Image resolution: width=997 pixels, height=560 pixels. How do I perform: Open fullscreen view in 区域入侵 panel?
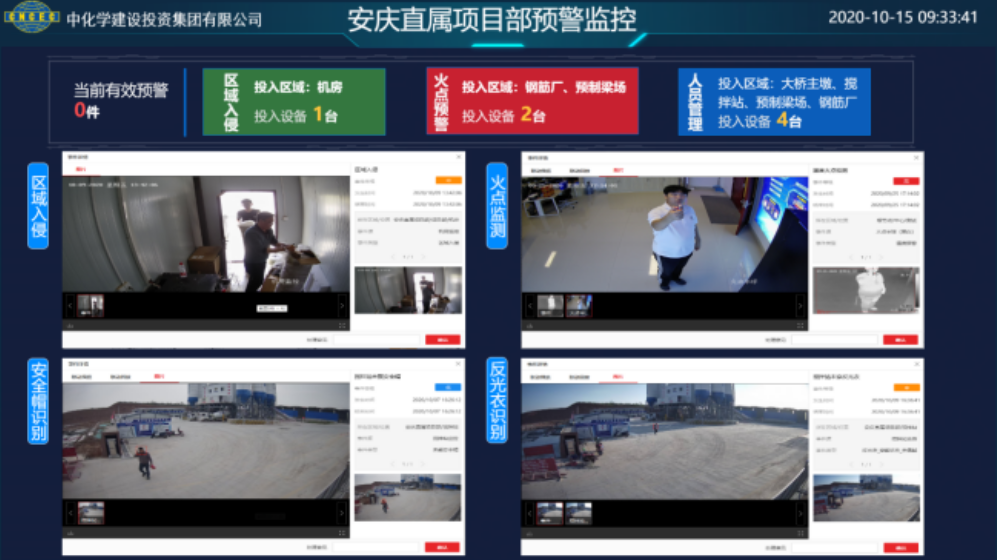342,325
